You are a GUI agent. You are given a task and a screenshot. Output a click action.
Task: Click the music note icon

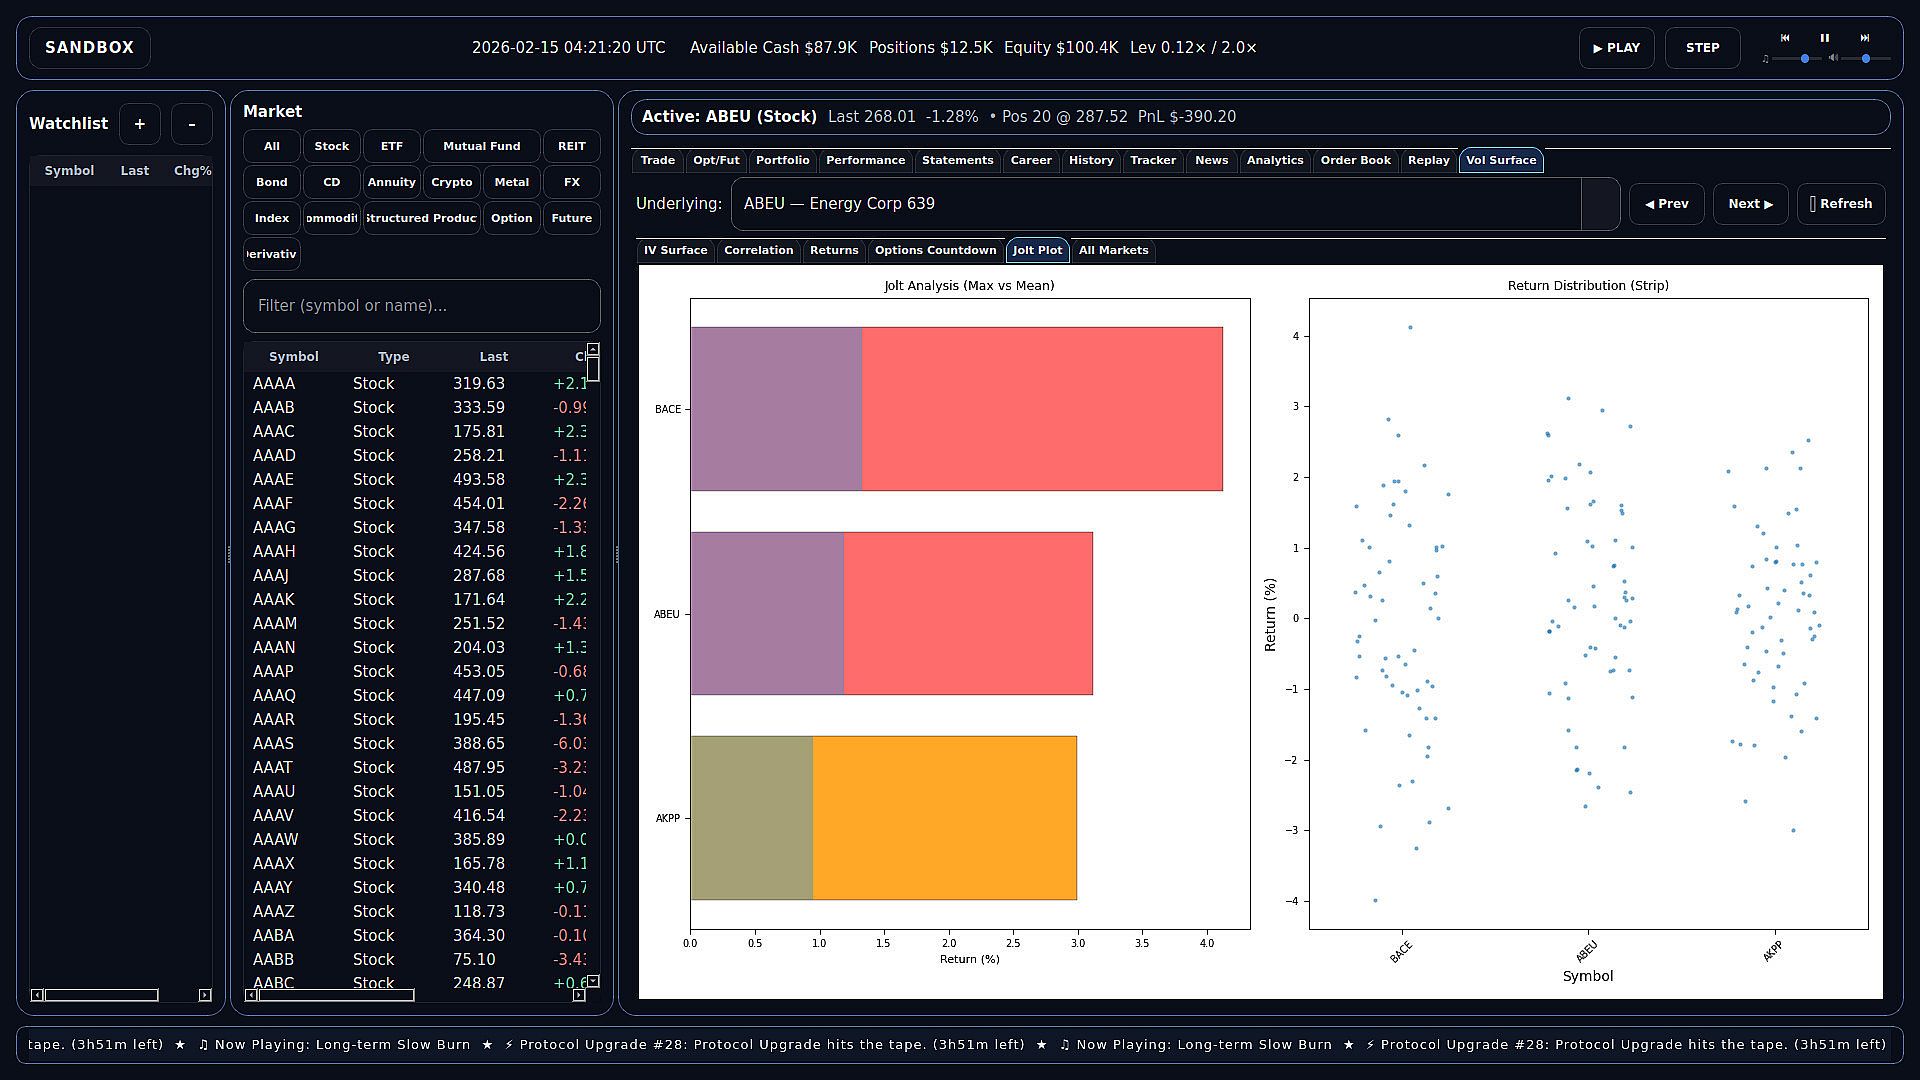tap(1765, 59)
